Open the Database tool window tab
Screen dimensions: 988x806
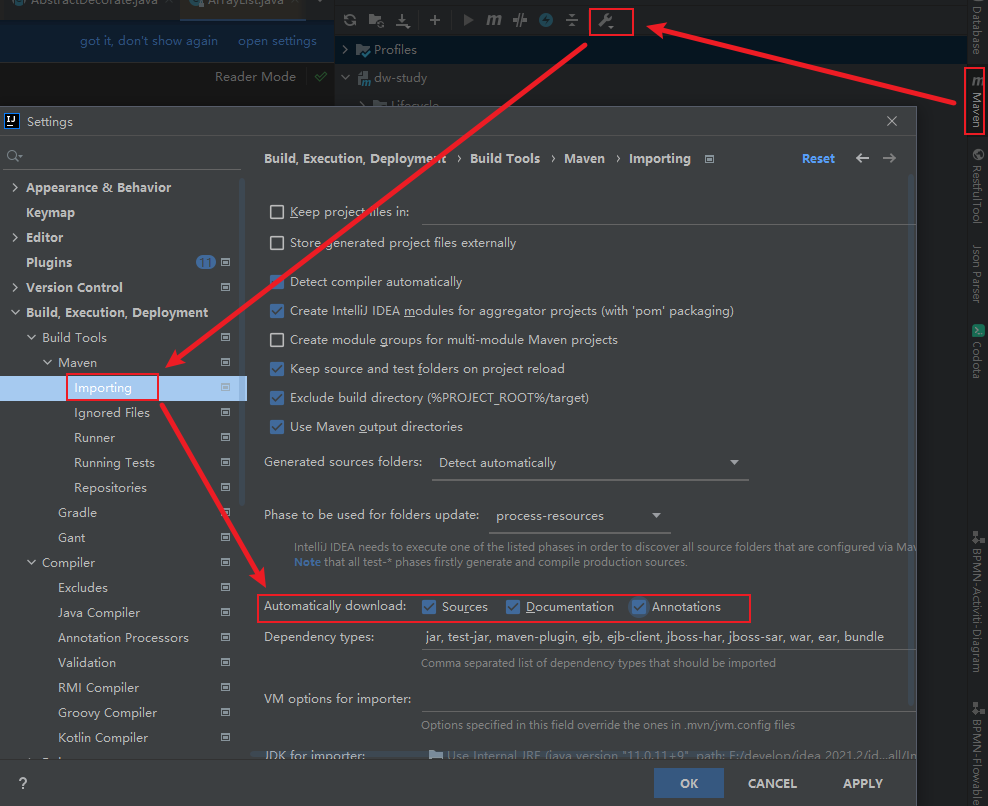[x=976, y=27]
